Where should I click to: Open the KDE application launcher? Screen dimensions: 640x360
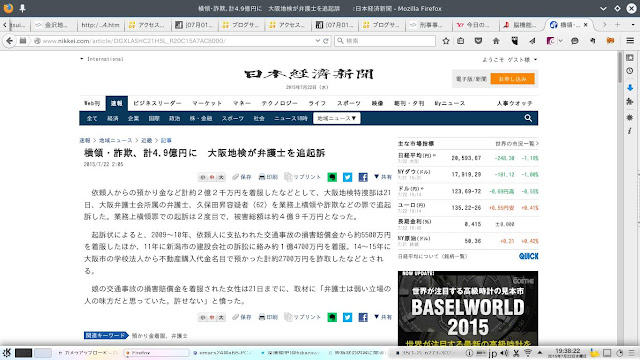click(7, 353)
